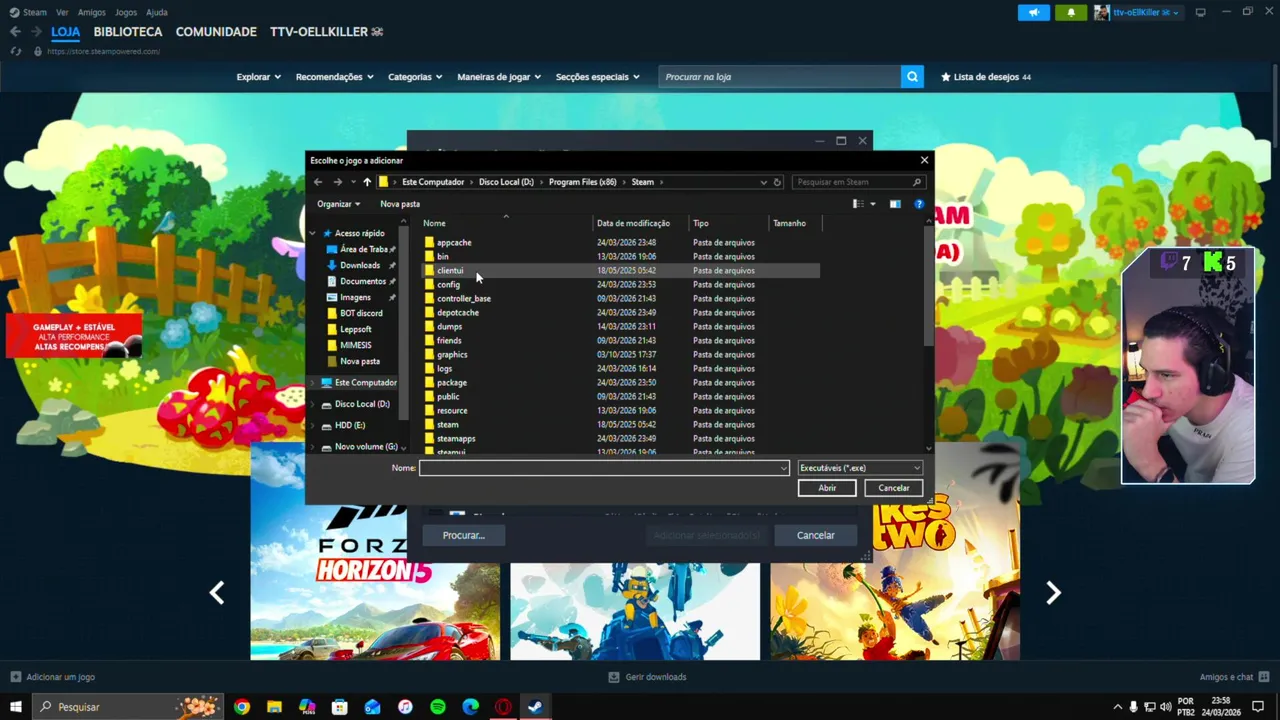Select the depotcache folder

pyautogui.click(x=620, y=312)
